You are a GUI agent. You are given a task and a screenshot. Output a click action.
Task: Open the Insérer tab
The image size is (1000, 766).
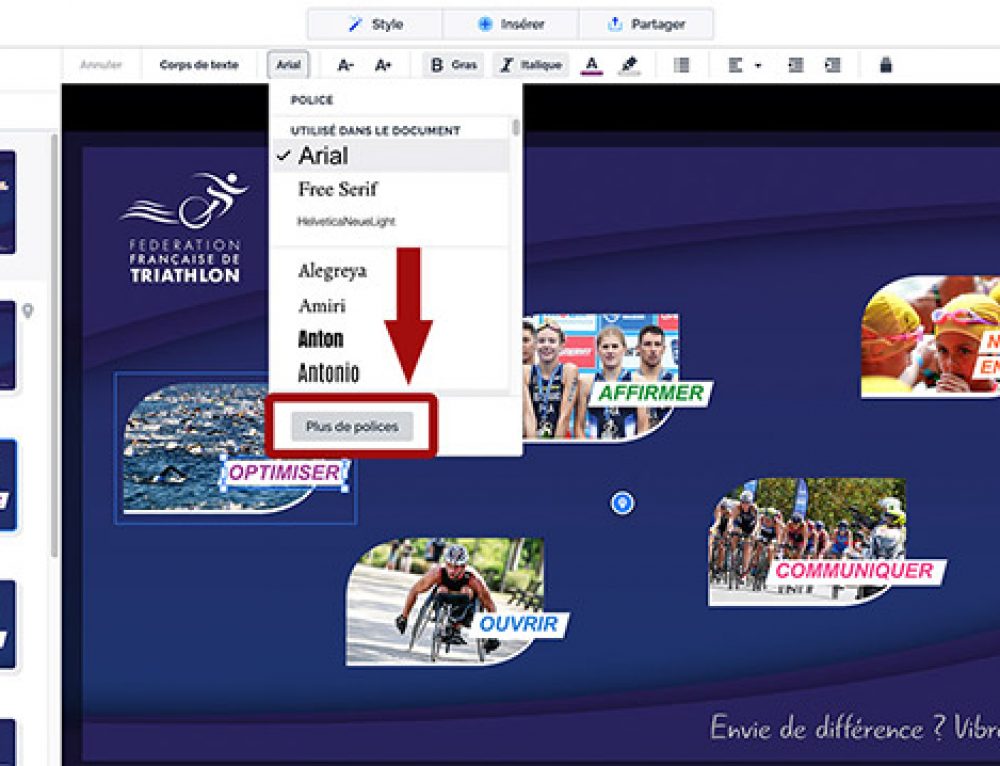coord(510,24)
